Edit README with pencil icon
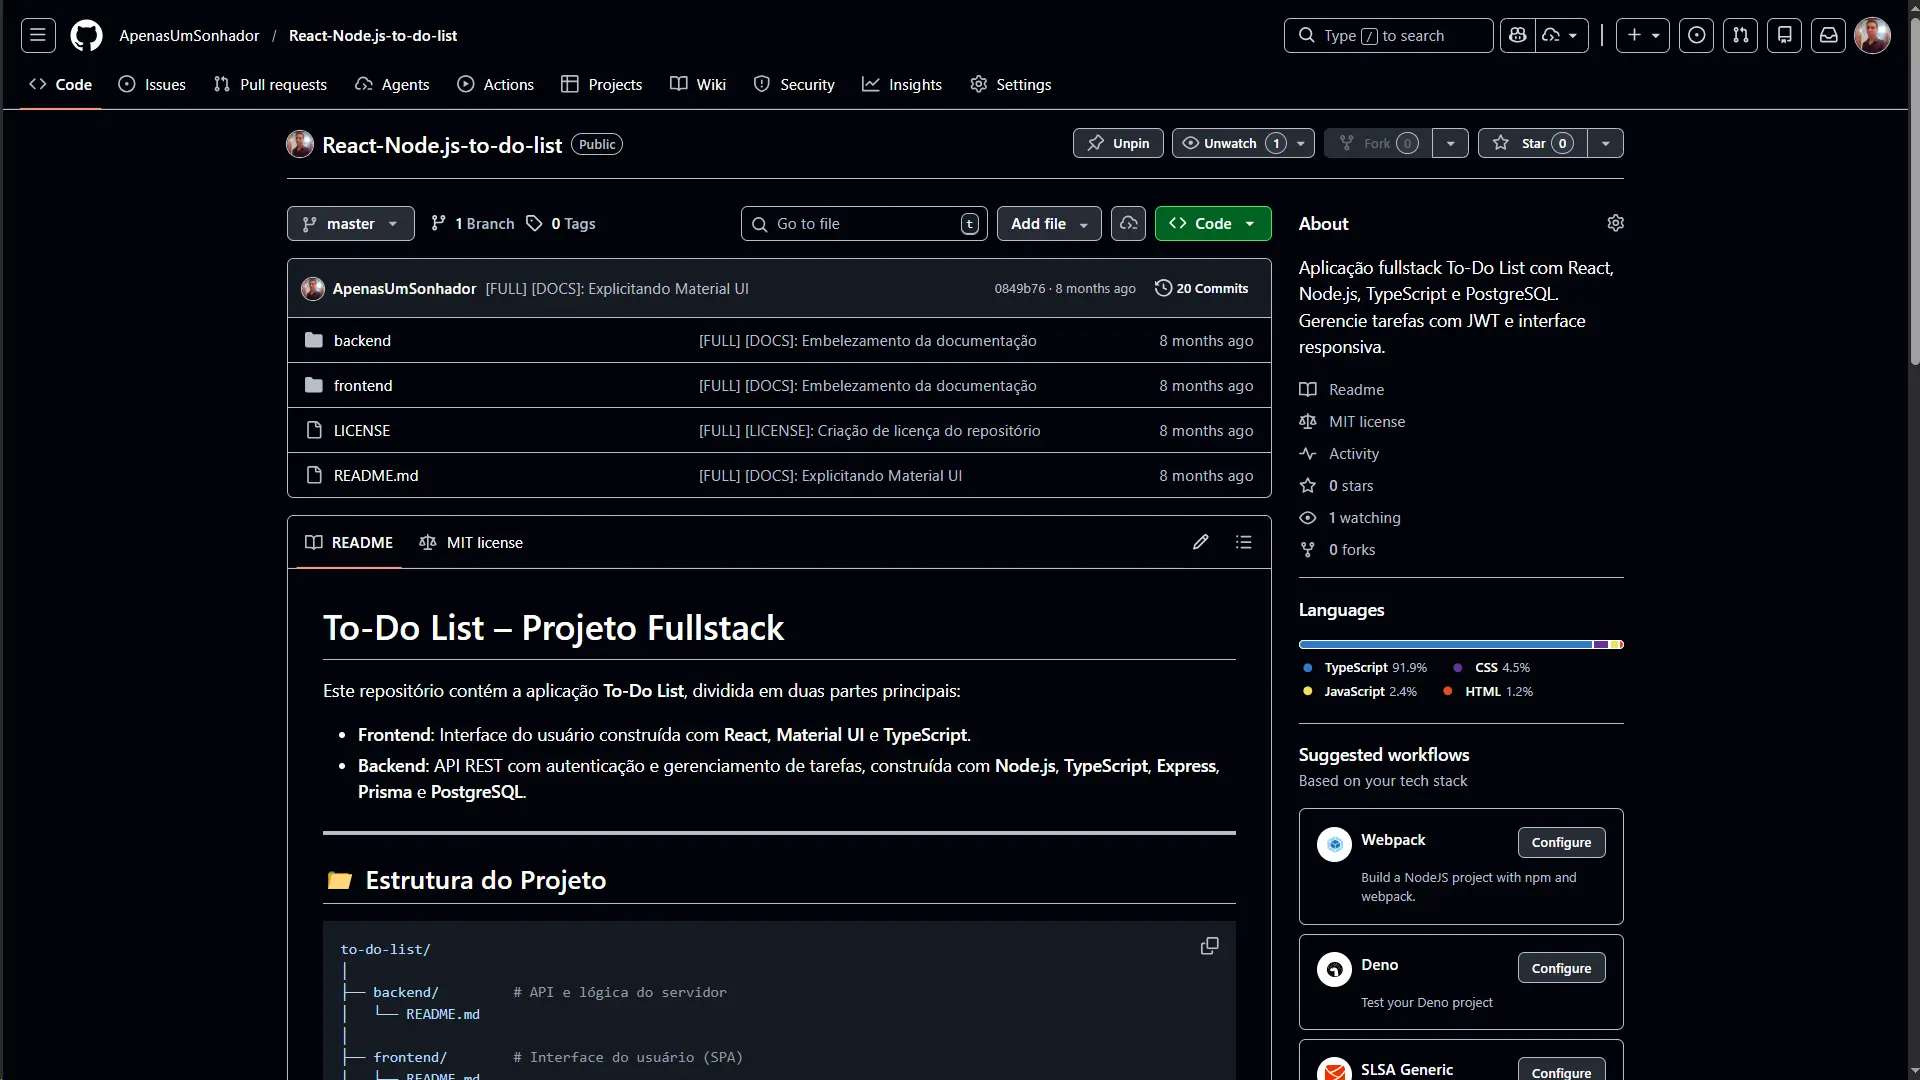1920x1080 pixels. [1200, 542]
